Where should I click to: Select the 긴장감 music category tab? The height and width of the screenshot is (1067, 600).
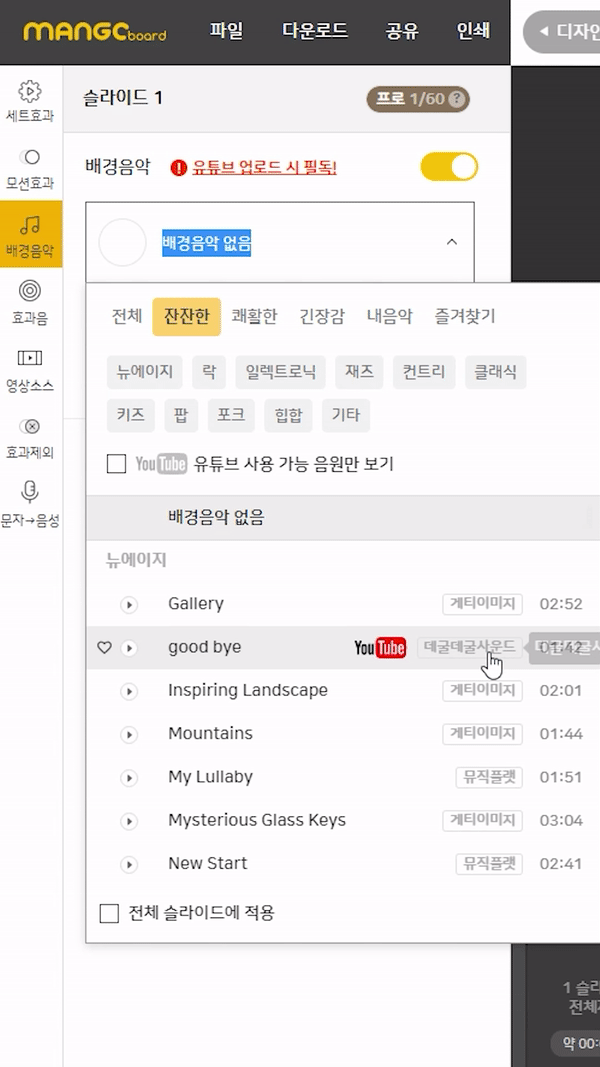click(322, 316)
